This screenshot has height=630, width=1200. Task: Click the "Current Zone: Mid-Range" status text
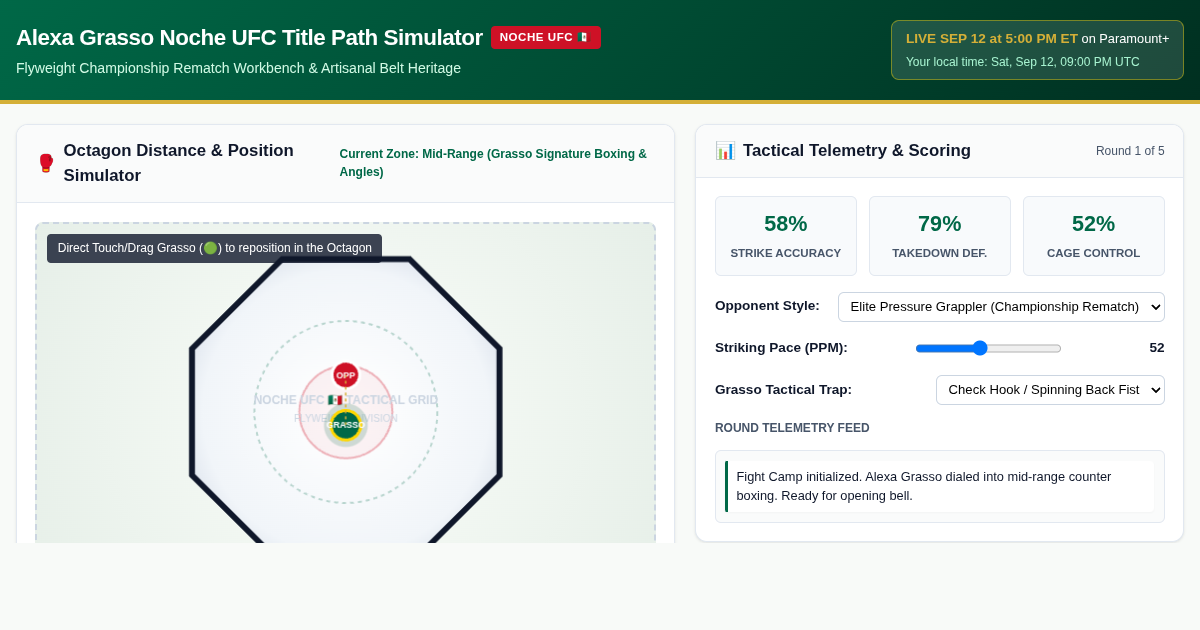click(493, 163)
